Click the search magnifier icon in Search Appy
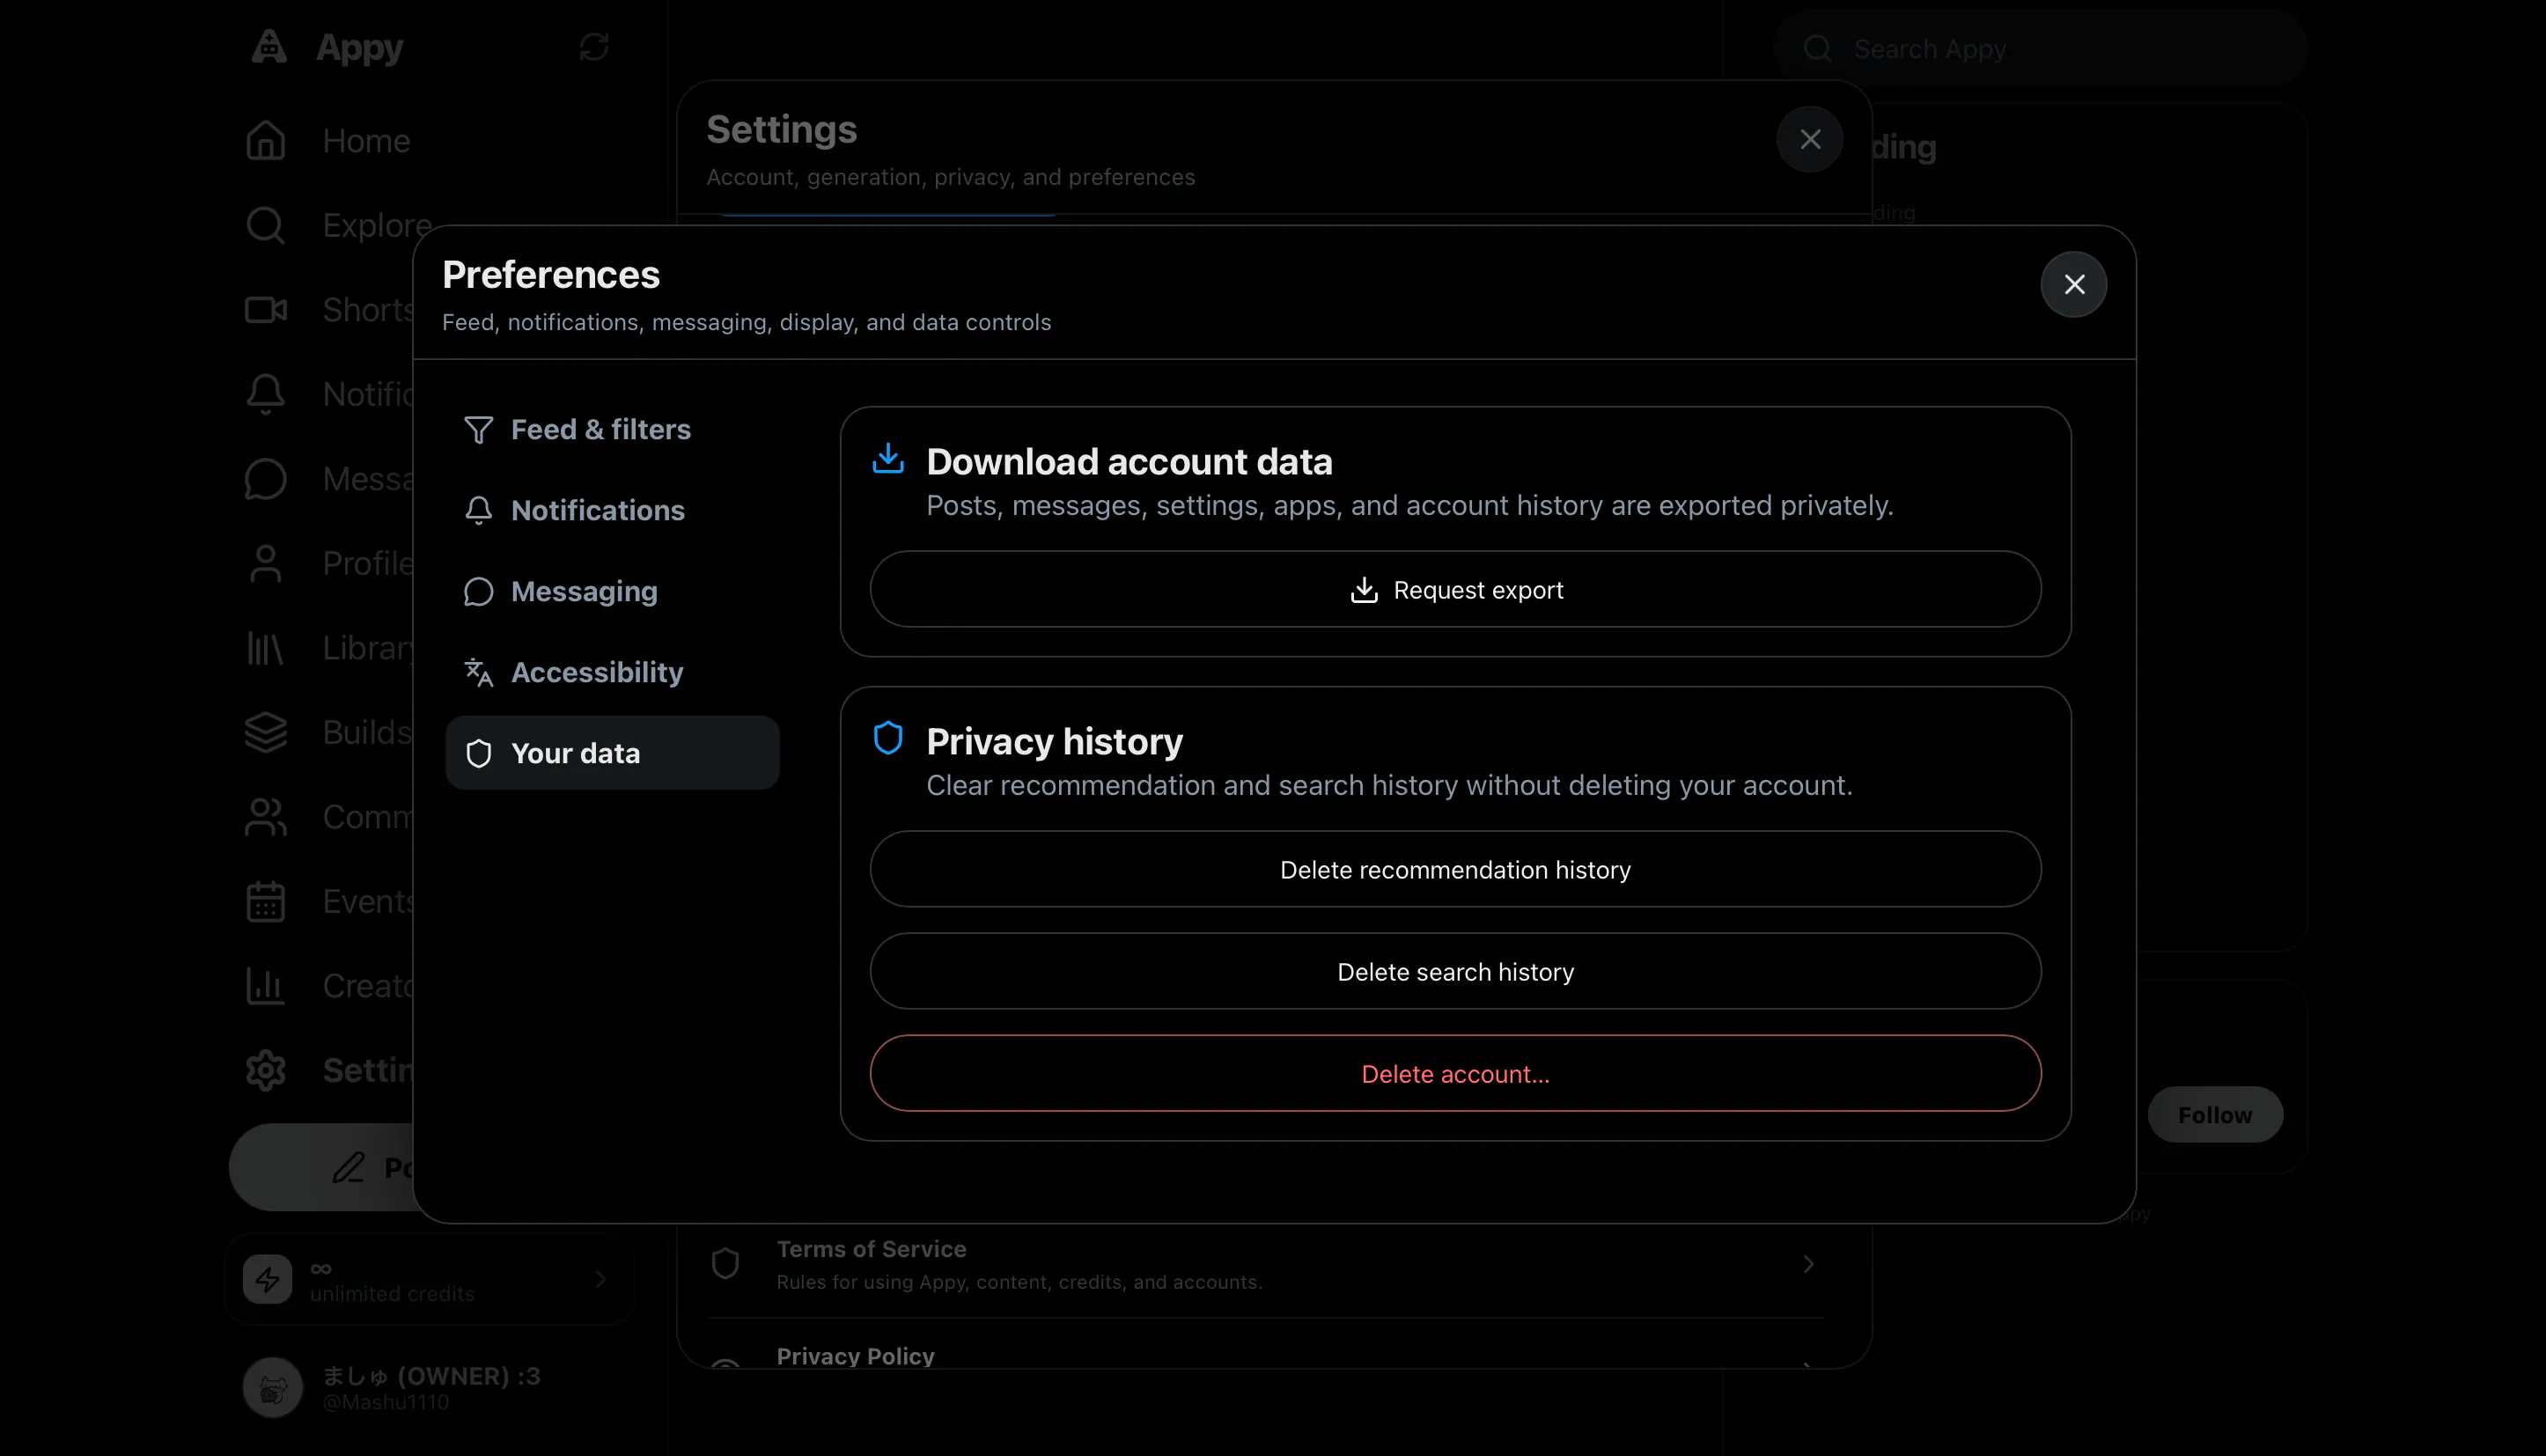The image size is (2546, 1456). point(1818,48)
